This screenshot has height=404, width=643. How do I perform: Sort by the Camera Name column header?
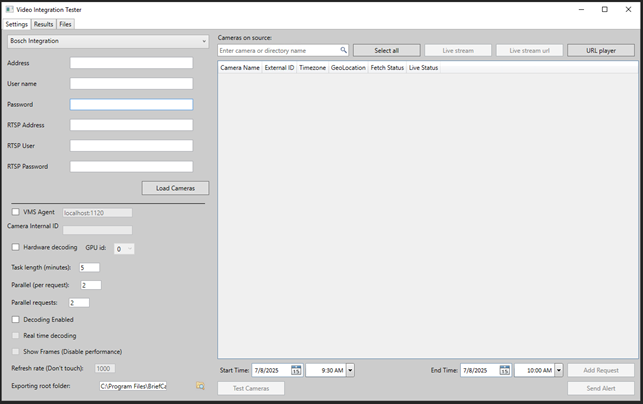tap(240, 68)
